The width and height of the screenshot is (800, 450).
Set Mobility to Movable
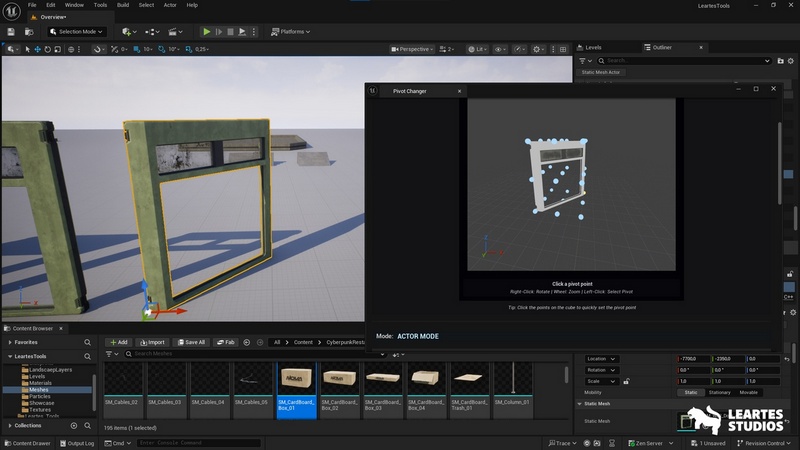[x=748, y=392]
